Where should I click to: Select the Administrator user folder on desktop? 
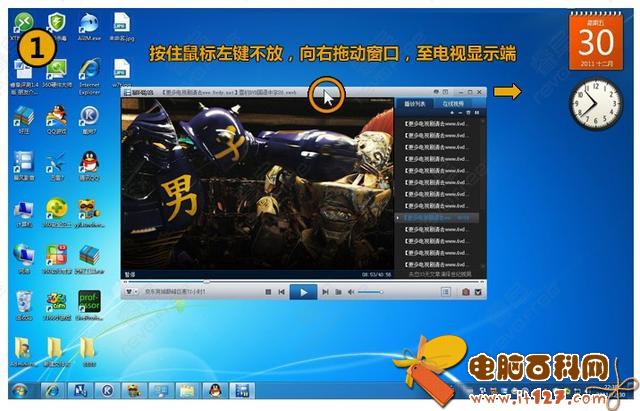[23, 351]
